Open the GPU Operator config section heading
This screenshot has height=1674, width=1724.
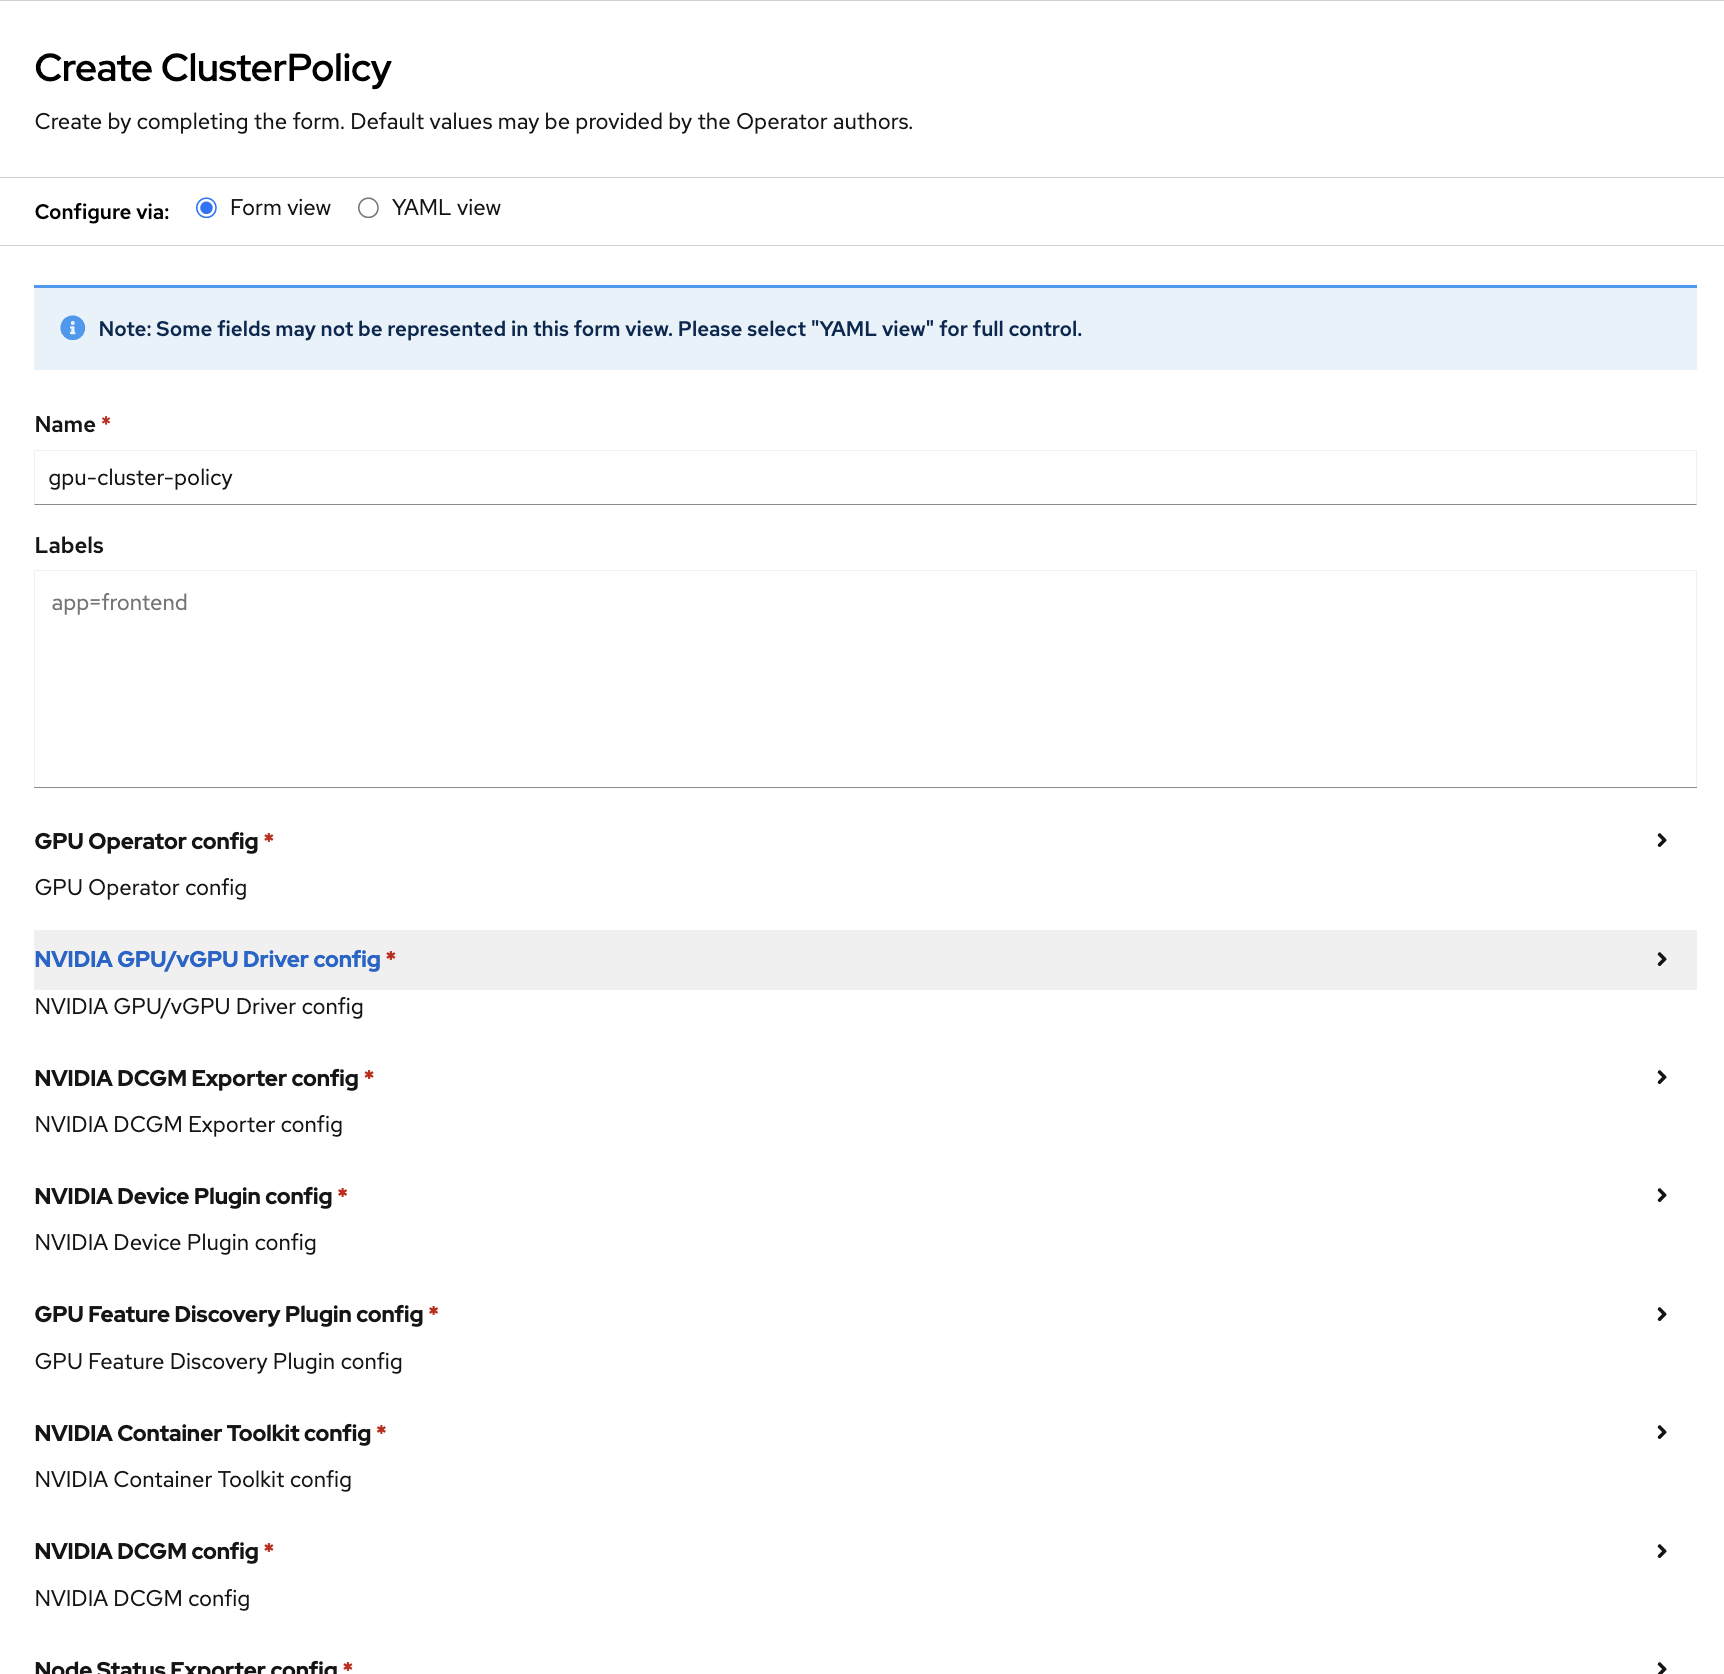[x=146, y=842]
